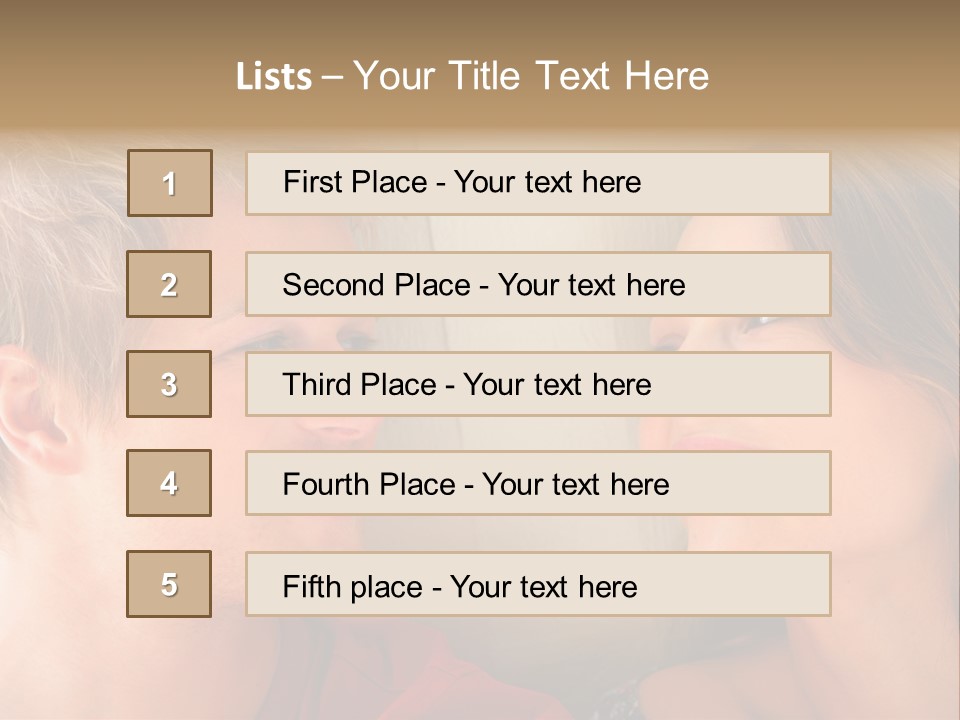The image size is (960, 720).
Task: Pick the number 4 square
Action: pos(169,483)
